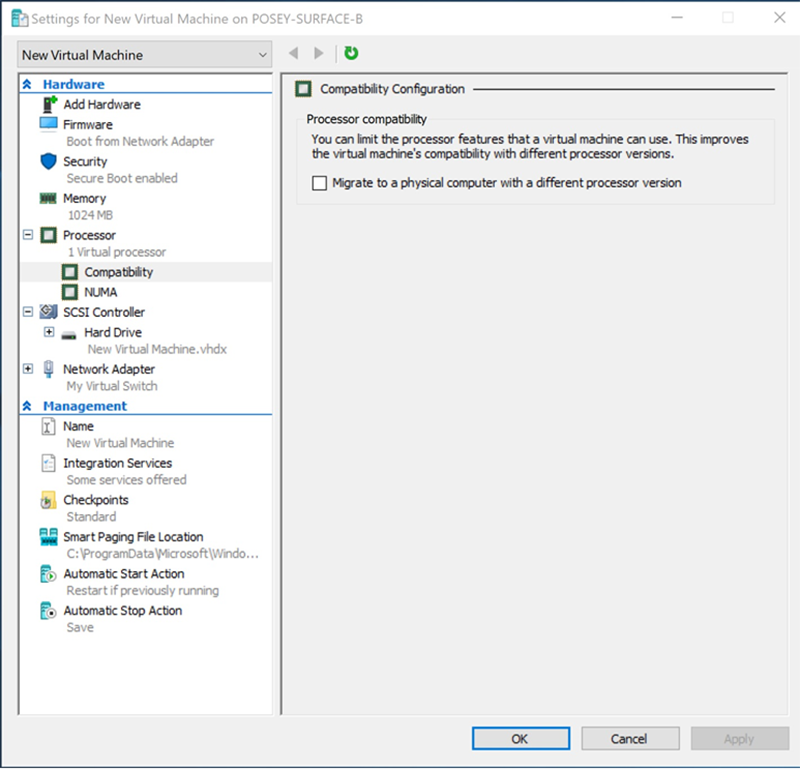Viewport: 800px width, 769px height.
Task: Click the OK button
Action: pyautogui.click(x=520, y=738)
